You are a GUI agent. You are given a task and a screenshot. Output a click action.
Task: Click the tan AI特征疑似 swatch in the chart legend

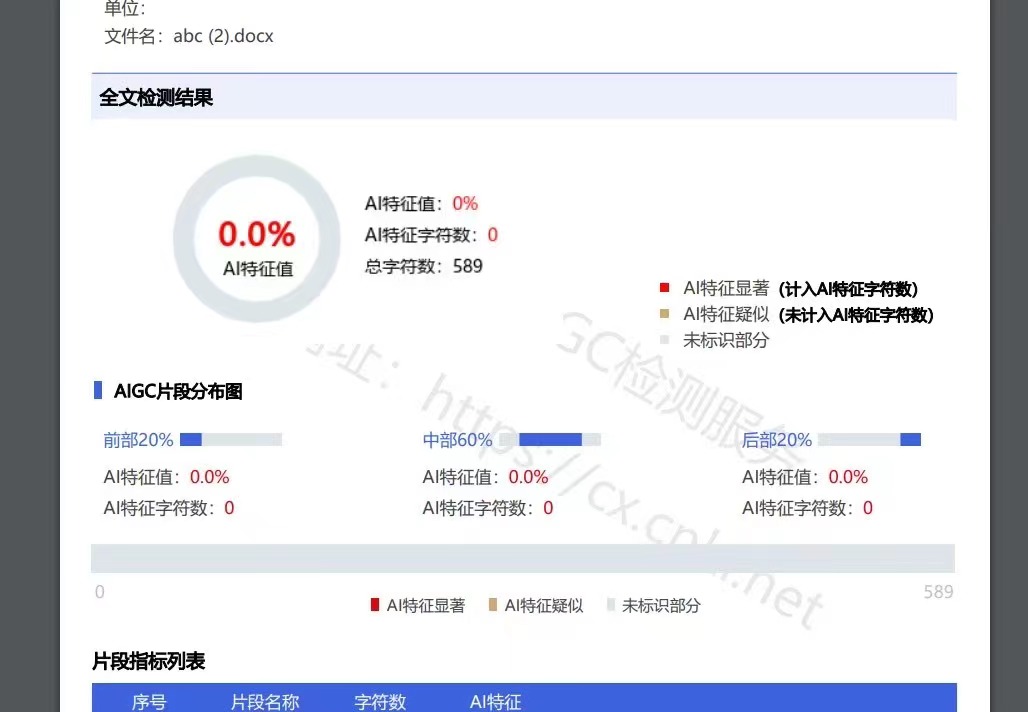tap(493, 604)
